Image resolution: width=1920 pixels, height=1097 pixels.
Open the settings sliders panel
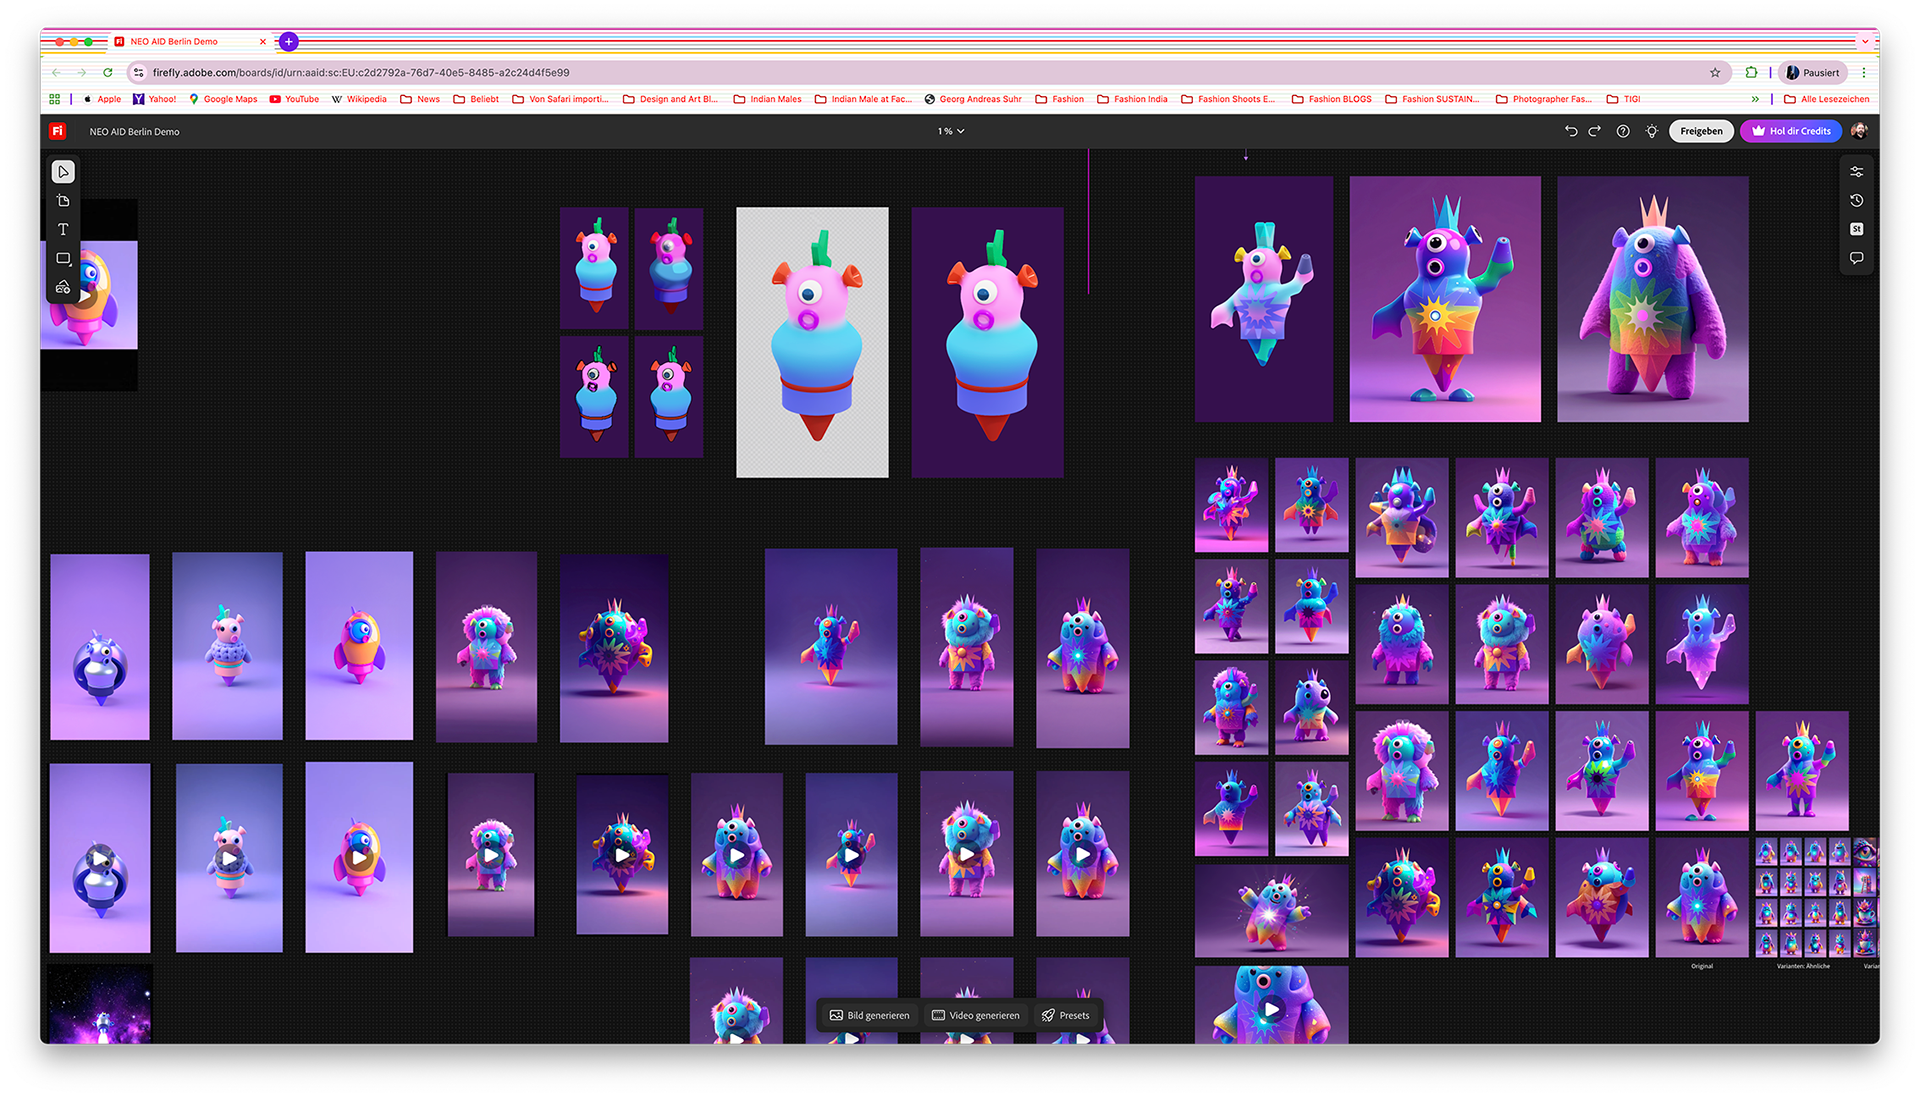point(1856,172)
